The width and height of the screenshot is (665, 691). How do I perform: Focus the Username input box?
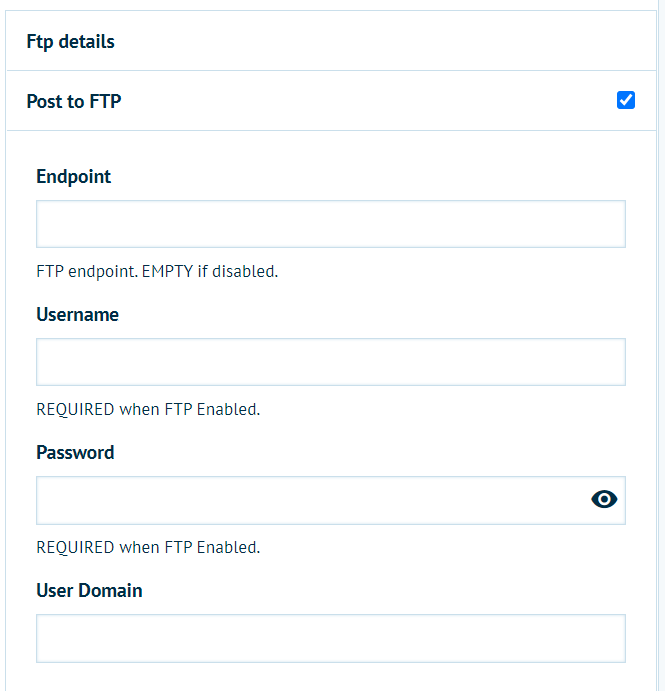[x=330, y=362]
